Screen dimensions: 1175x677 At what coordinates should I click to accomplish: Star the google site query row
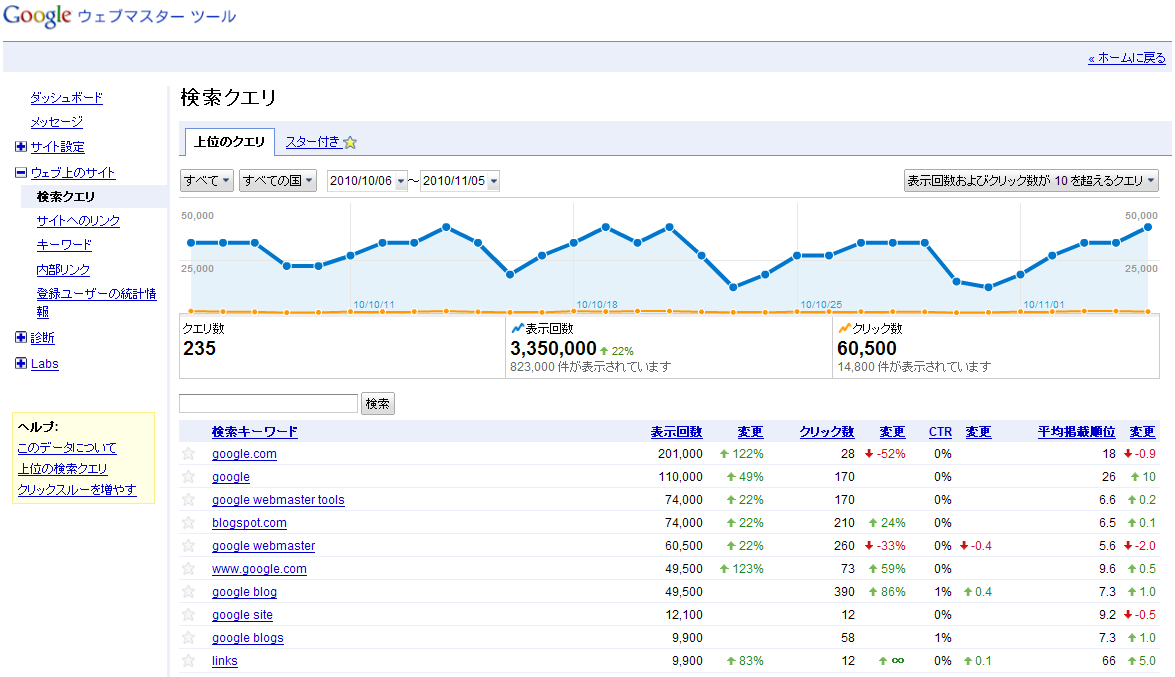coord(188,615)
